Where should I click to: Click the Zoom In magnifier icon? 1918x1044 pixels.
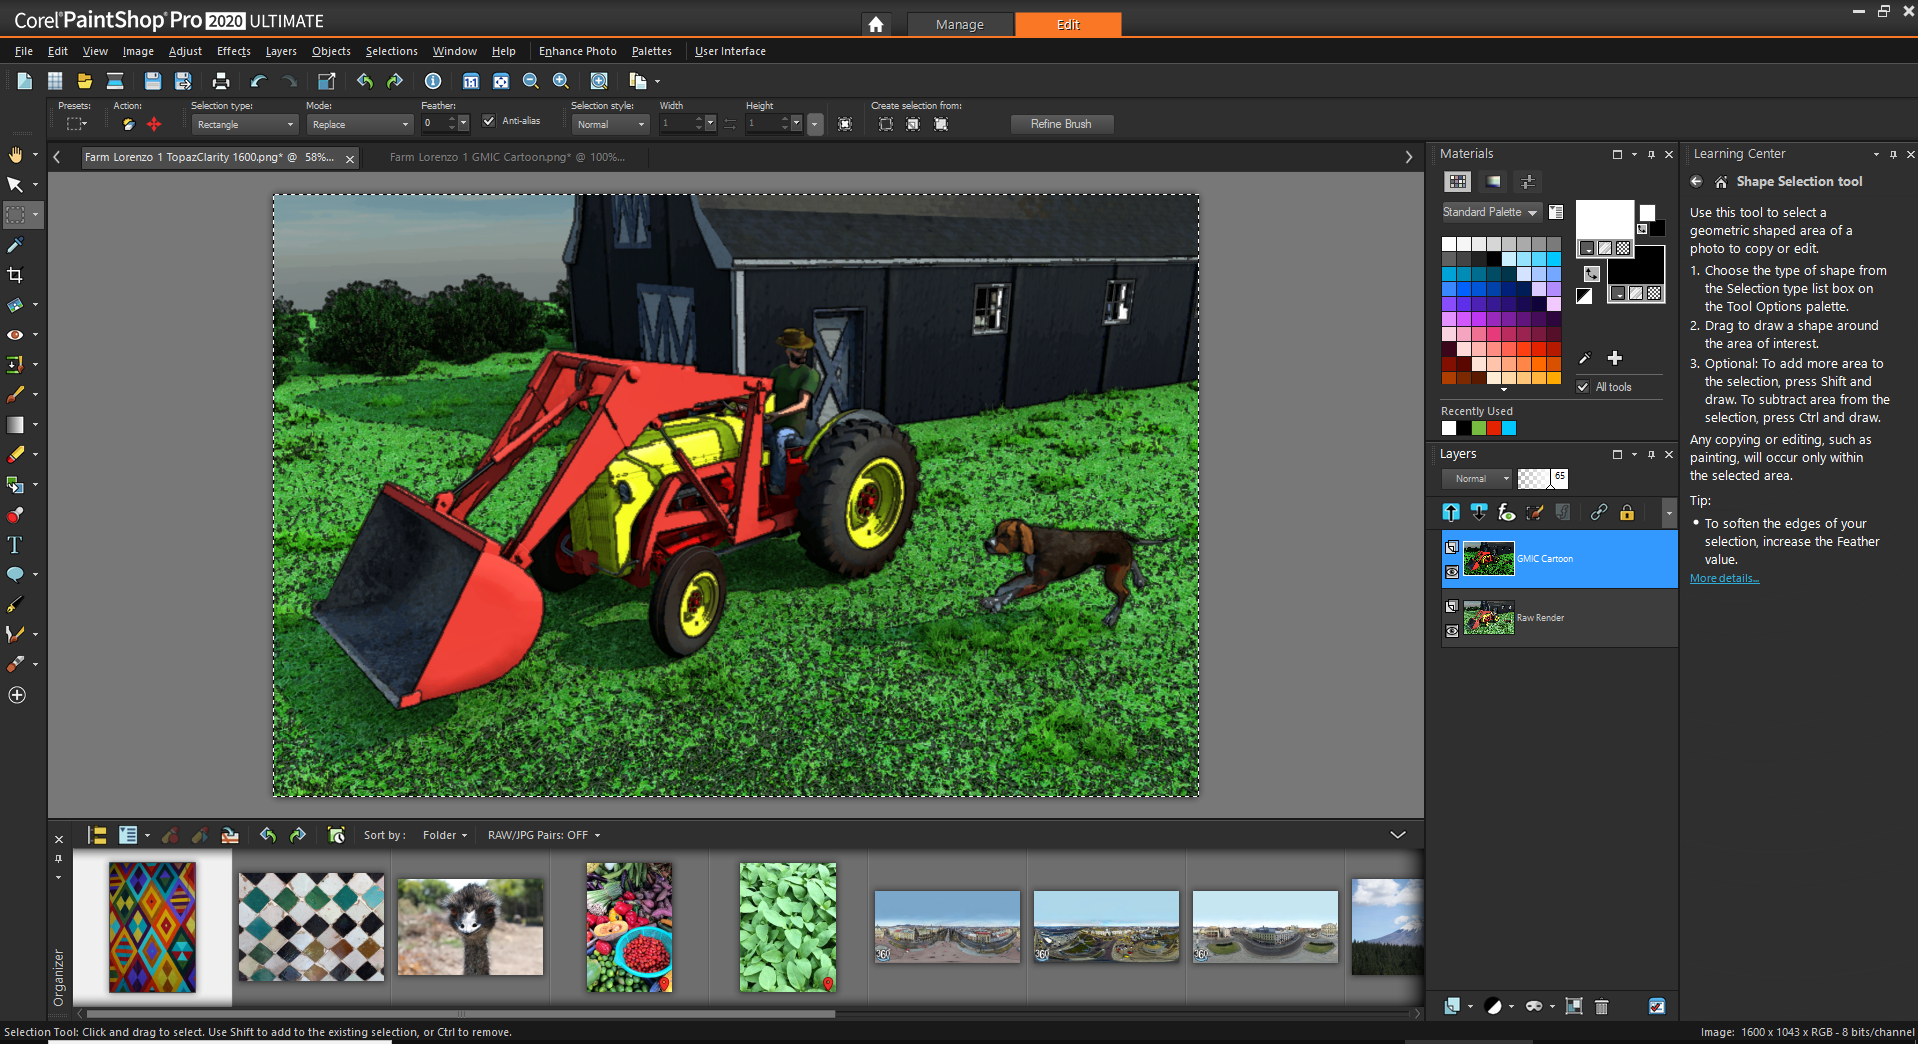click(561, 81)
